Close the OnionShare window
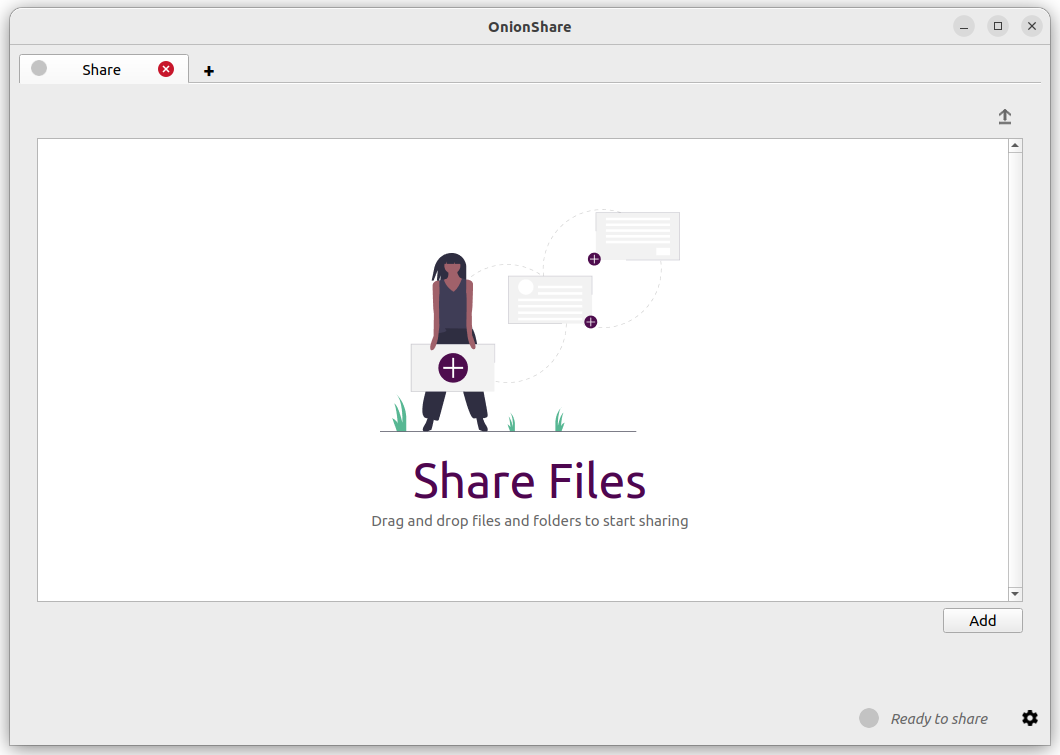The height and width of the screenshot is (755, 1060). pyautogui.click(x=1032, y=26)
